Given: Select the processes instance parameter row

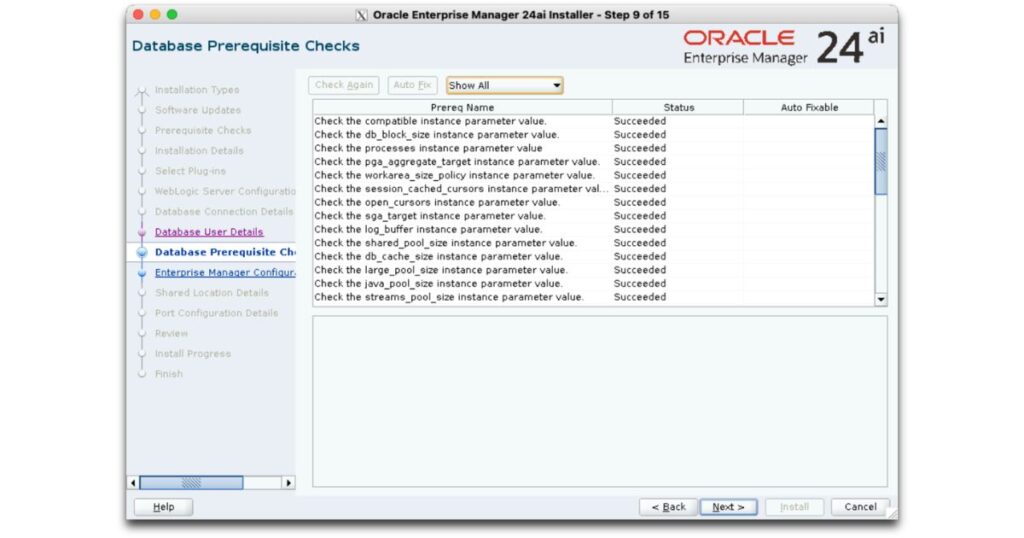Looking at the screenshot, I should coord(593,148).
